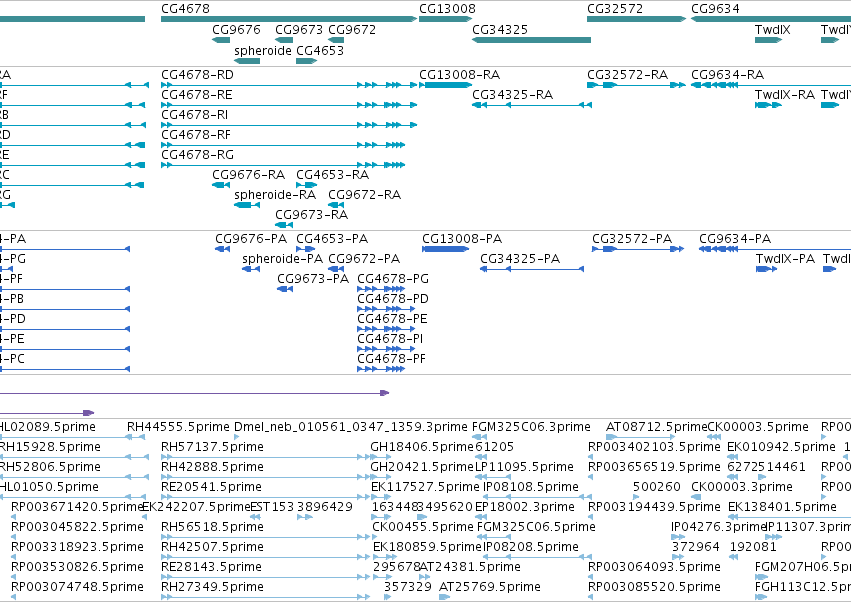Select the CG13008-RA transcript label

click(460, 75)
